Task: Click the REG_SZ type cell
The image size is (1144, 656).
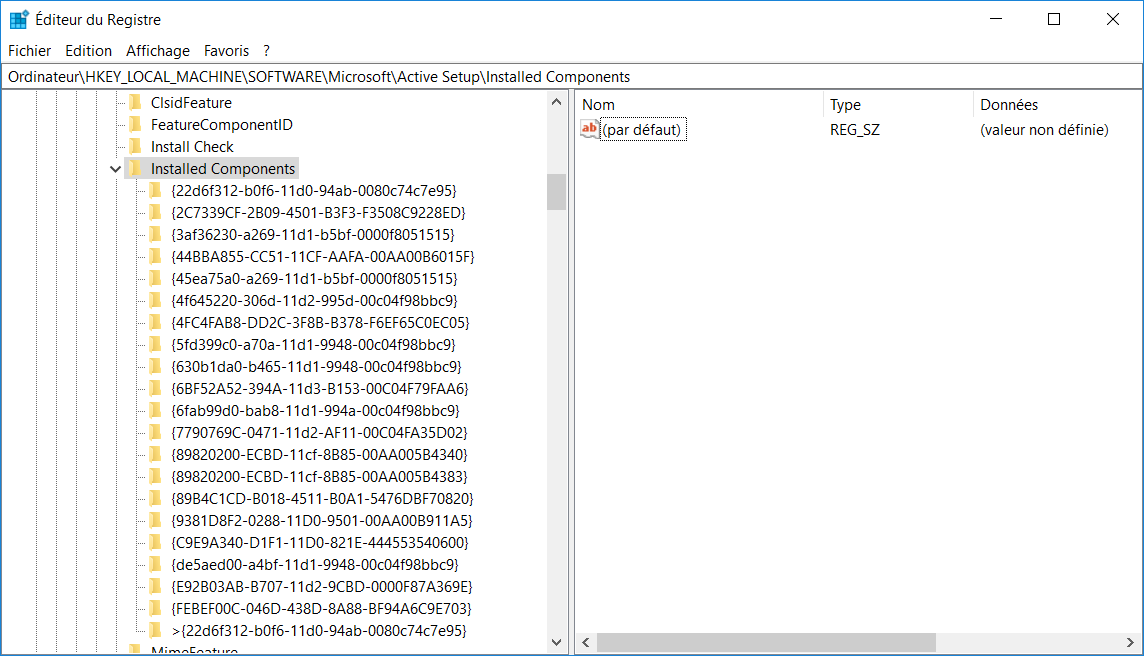Action: point(855,130)
